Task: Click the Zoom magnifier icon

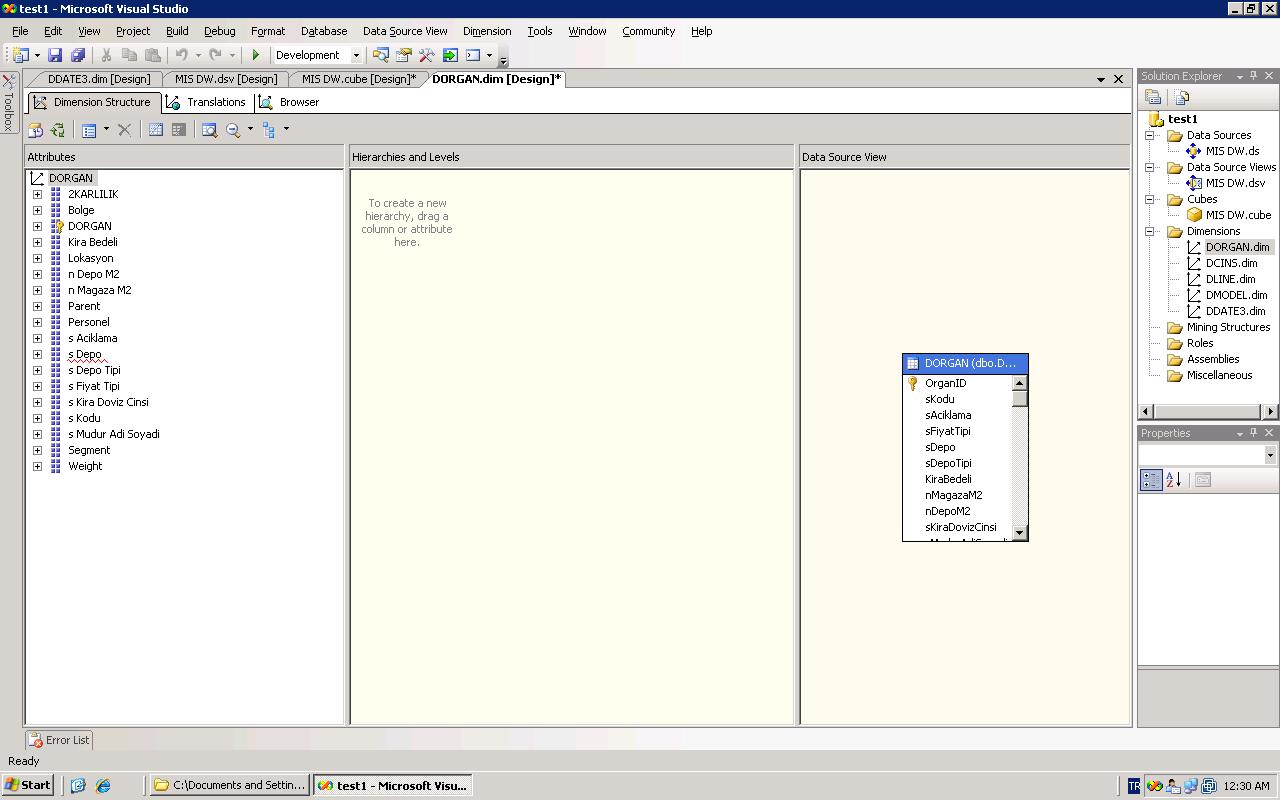Action: tap(233, 129)
